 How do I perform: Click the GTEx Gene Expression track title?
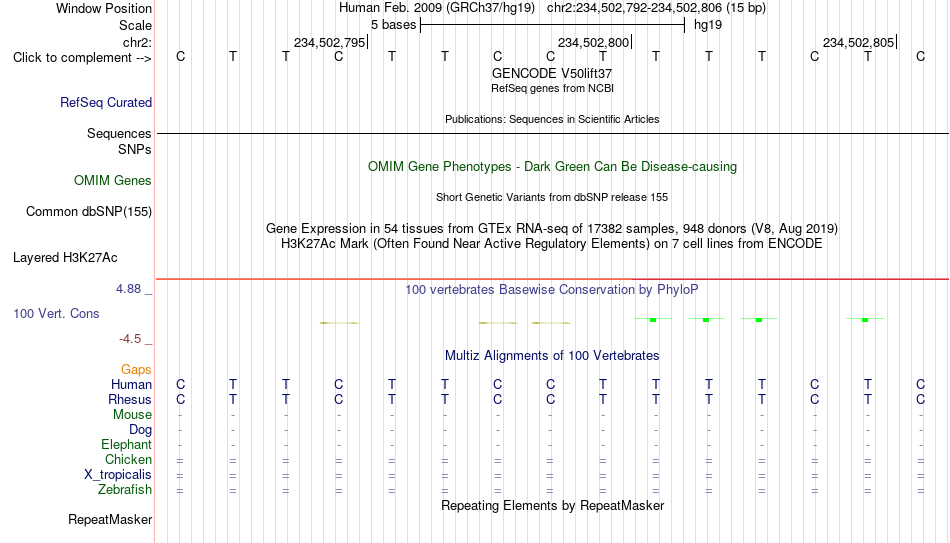point(552,228)
